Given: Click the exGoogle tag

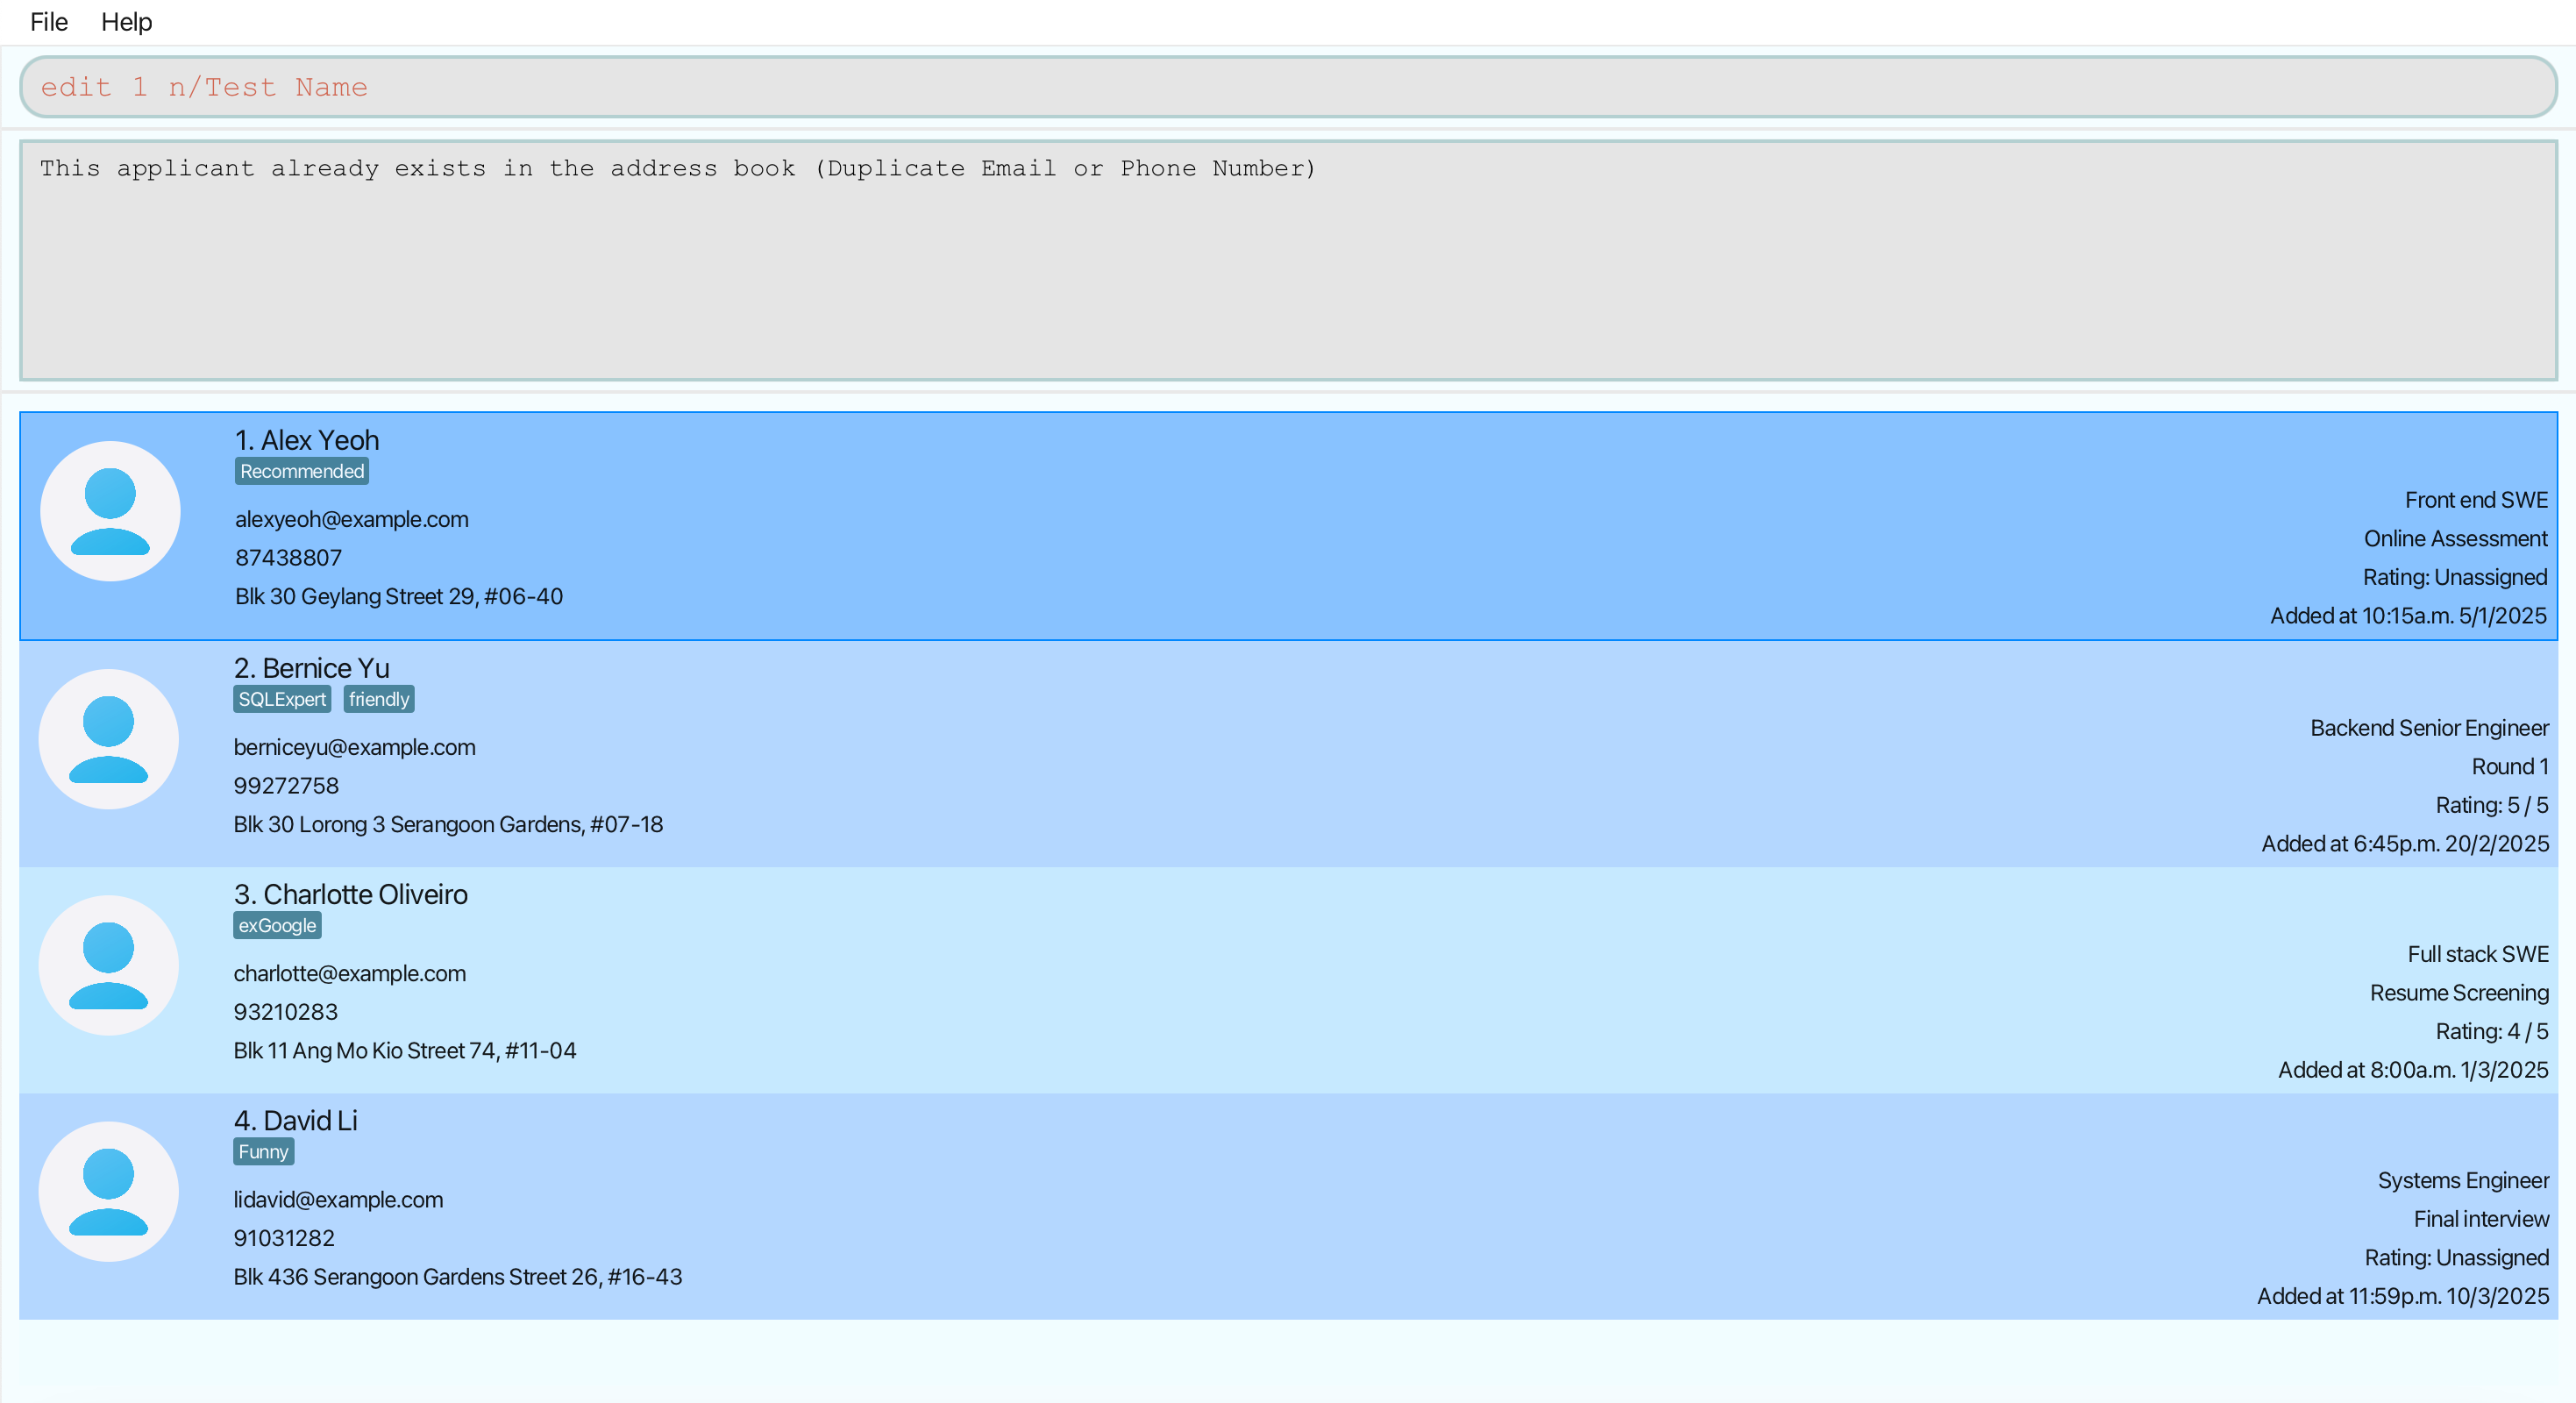Looking at the screenshot, I should (x=277, y=925).
